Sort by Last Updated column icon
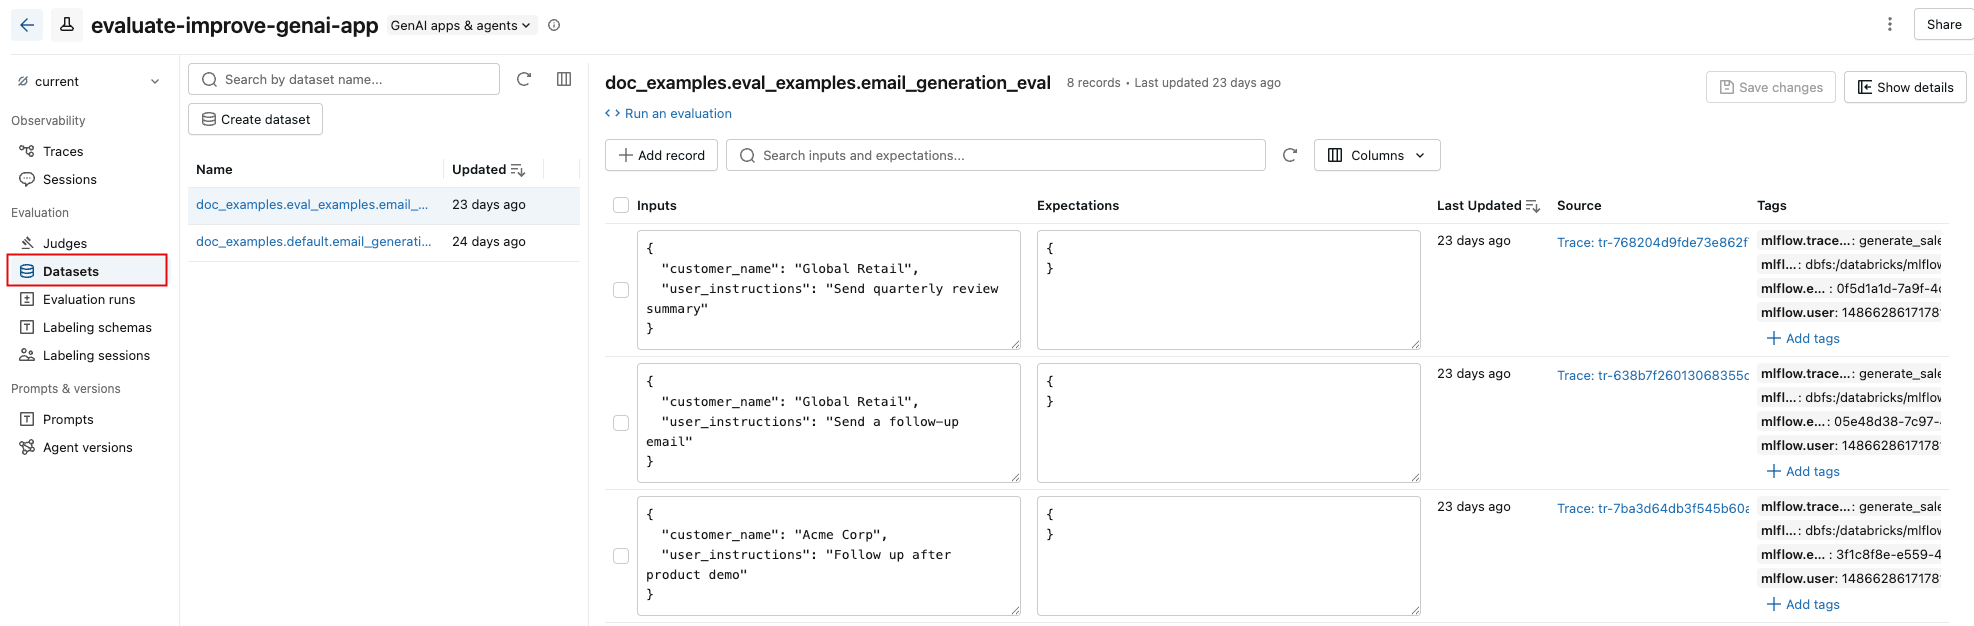 pyautogui.click(x=1532, y=206)
